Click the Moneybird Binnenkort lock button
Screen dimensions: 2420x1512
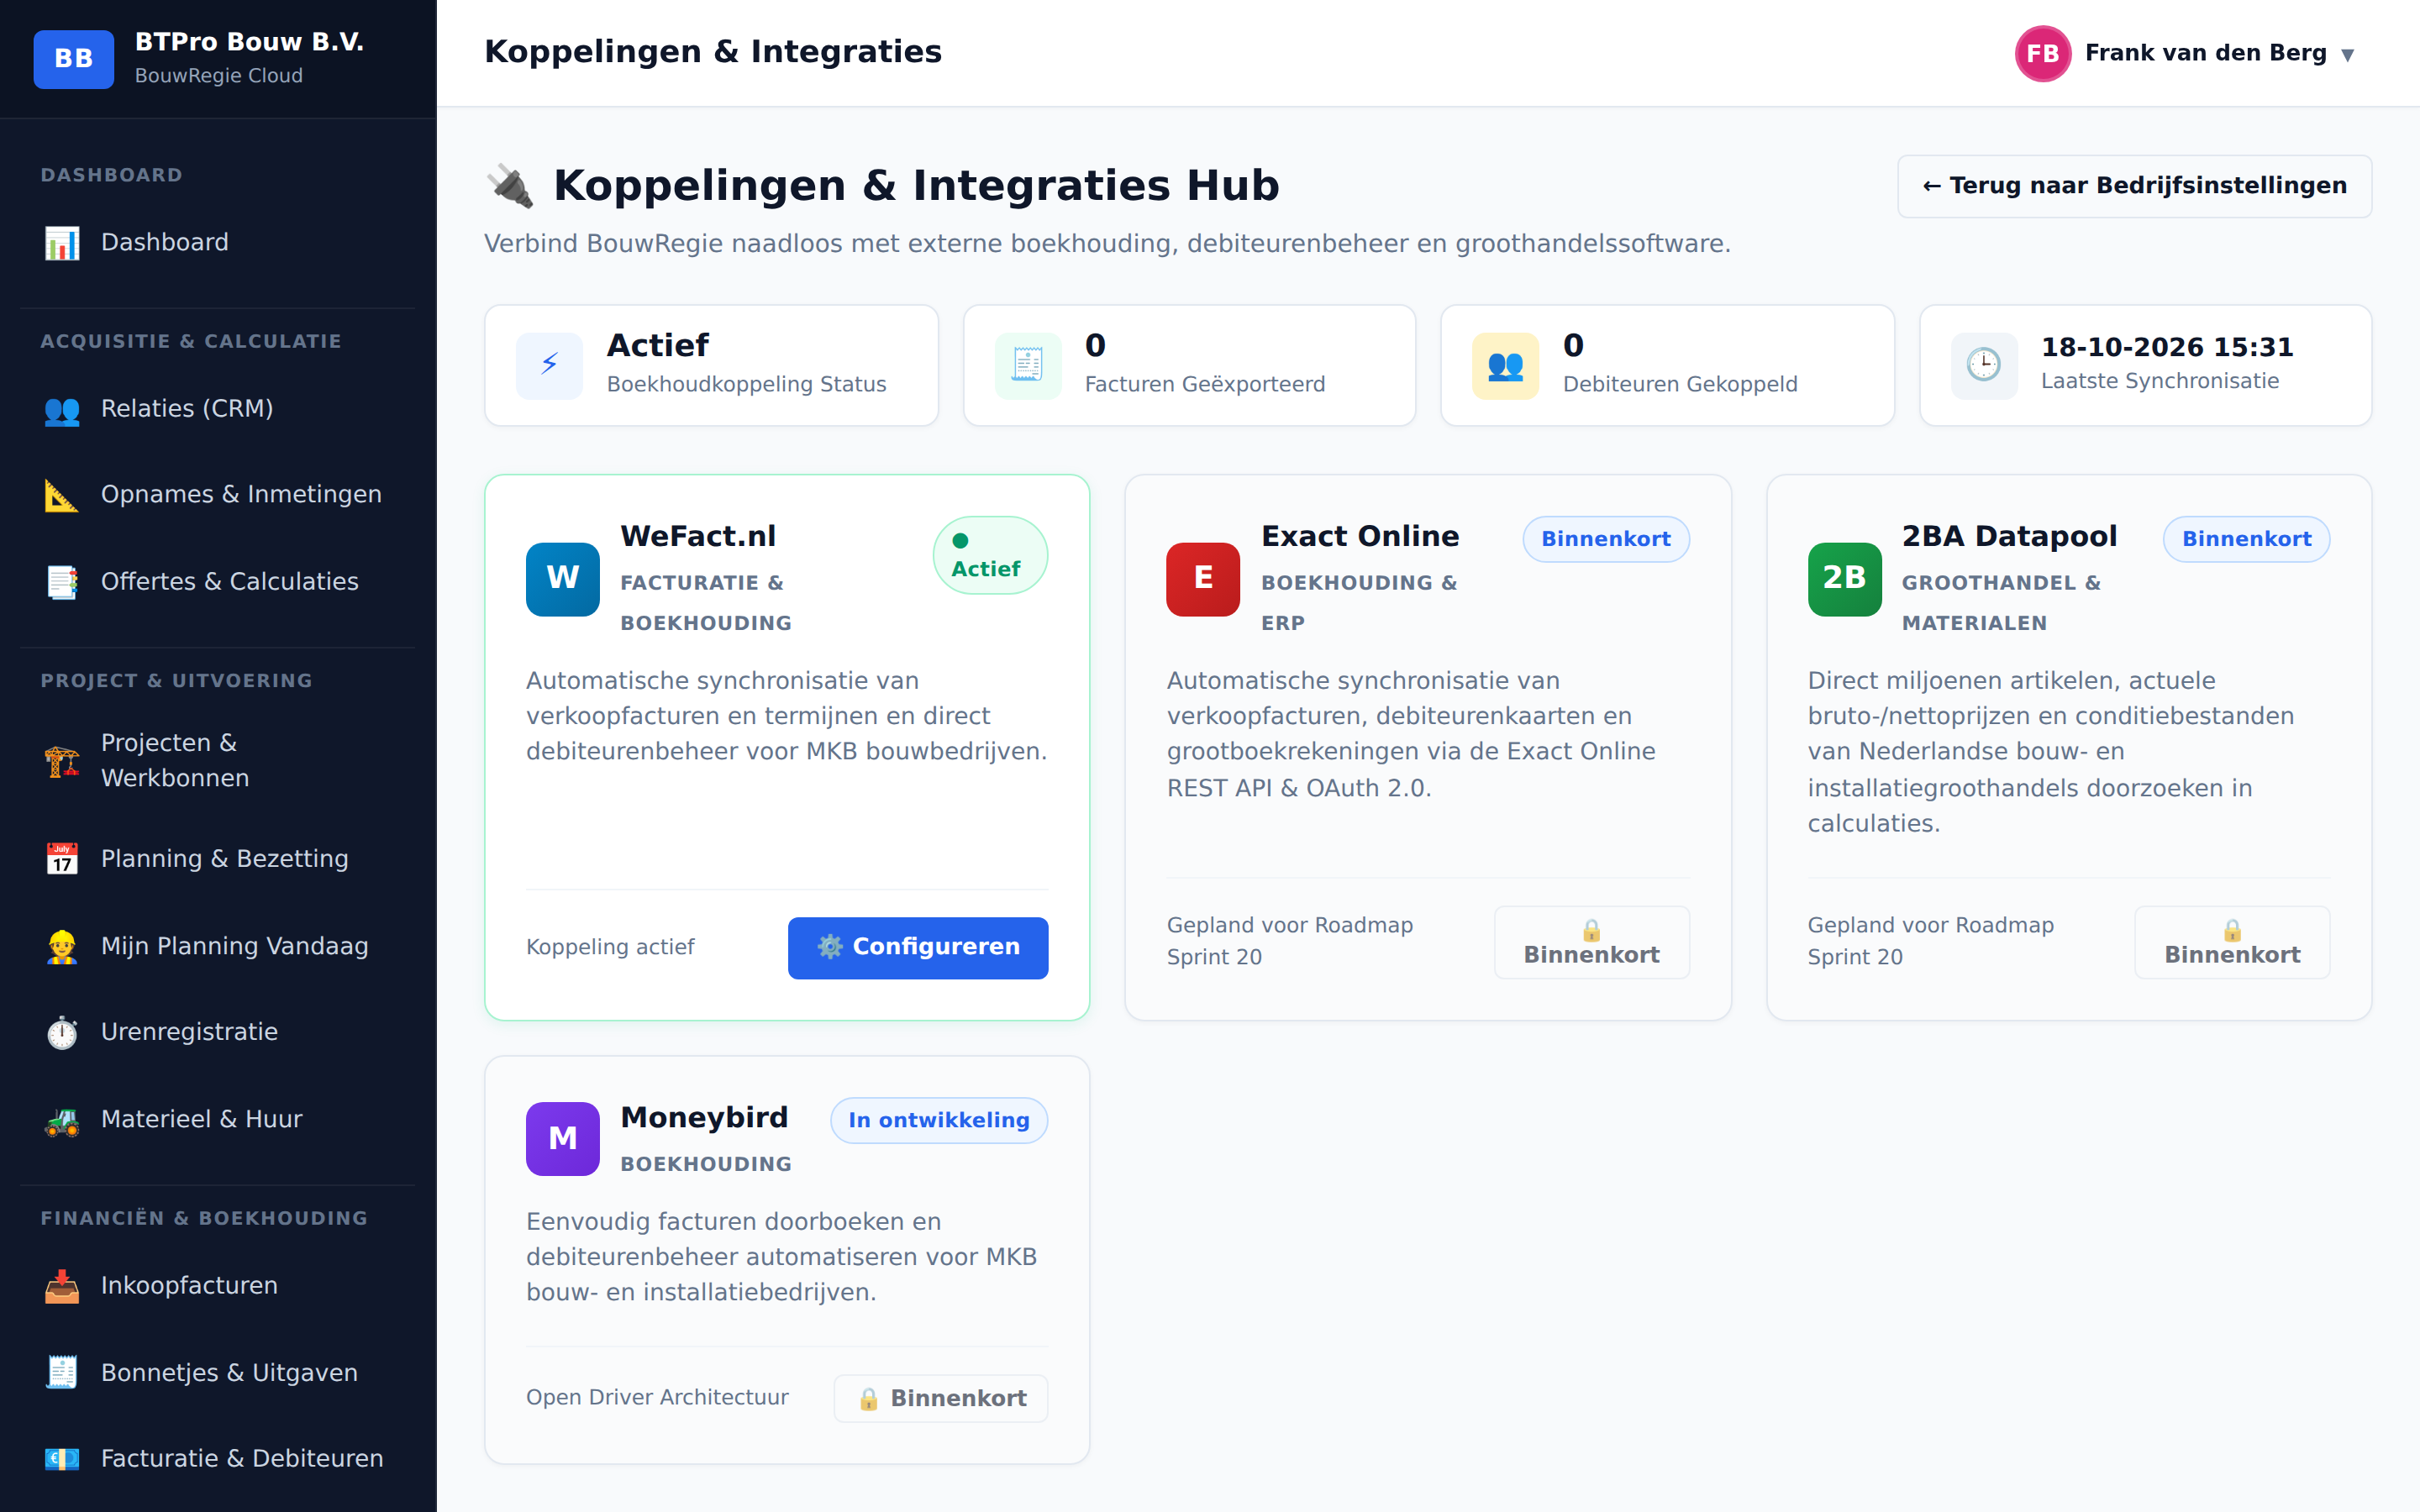[x=940, y=1398]
